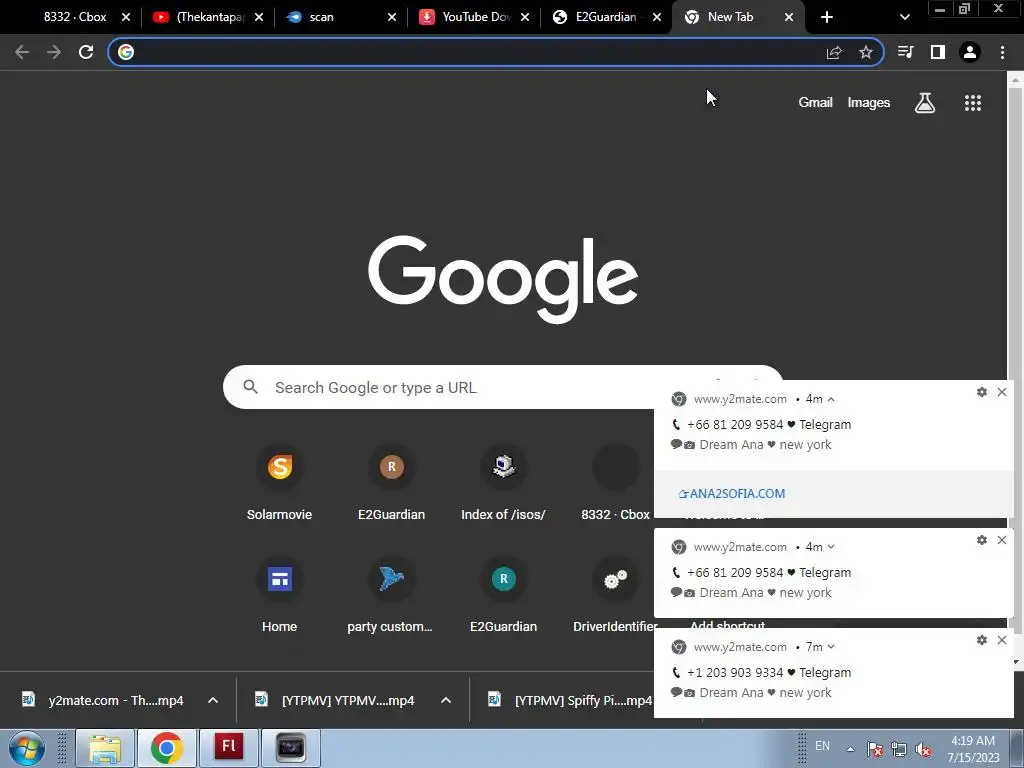
Task: Click the Windows Start orb
Action: 26,748
